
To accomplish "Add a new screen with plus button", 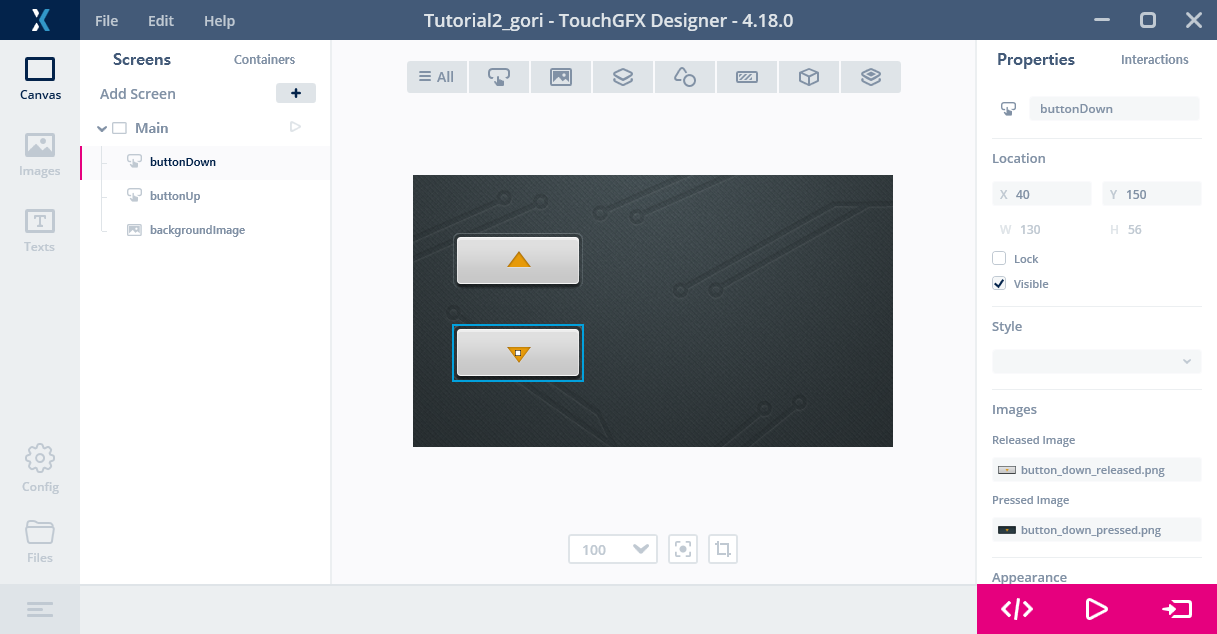I will tap(295, 93).
